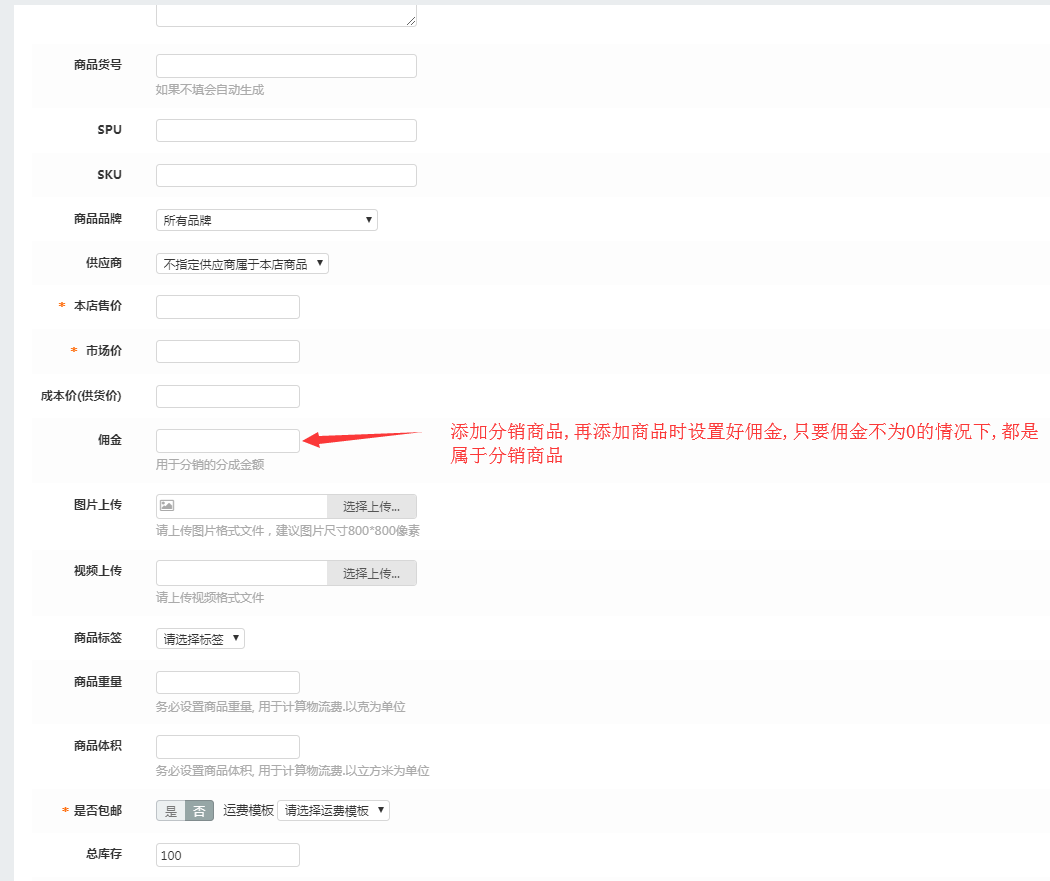Screen dimensions: 1050x881
Task: Click into the SKU text field
Action: pyautogui.click(x=286, y=175)
